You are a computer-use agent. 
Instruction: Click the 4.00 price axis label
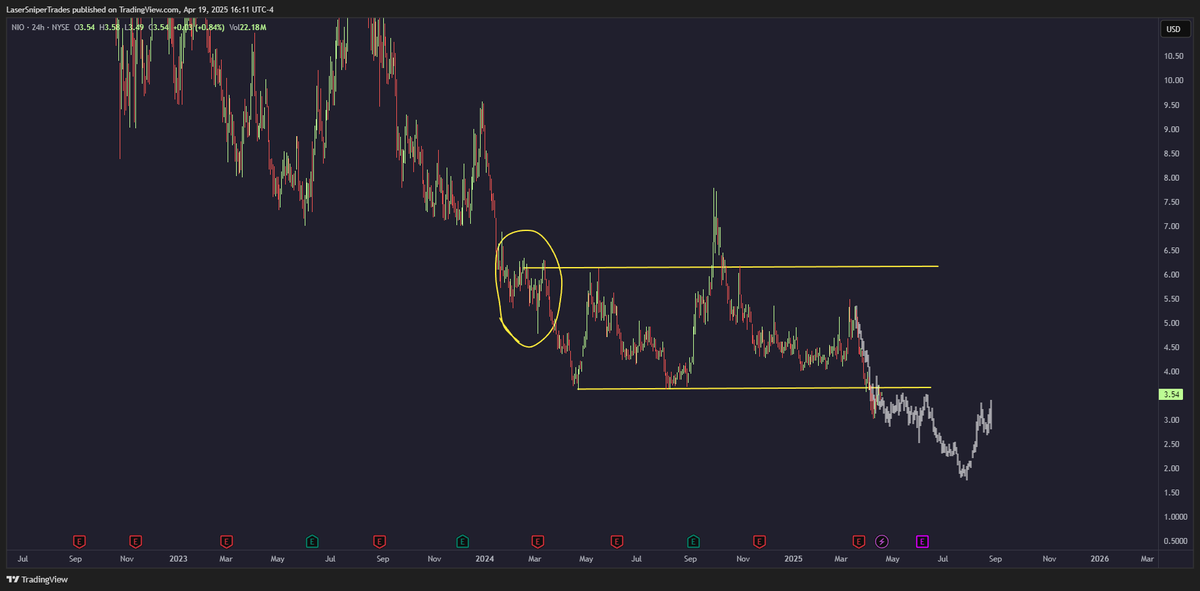tap(1174, 371)
